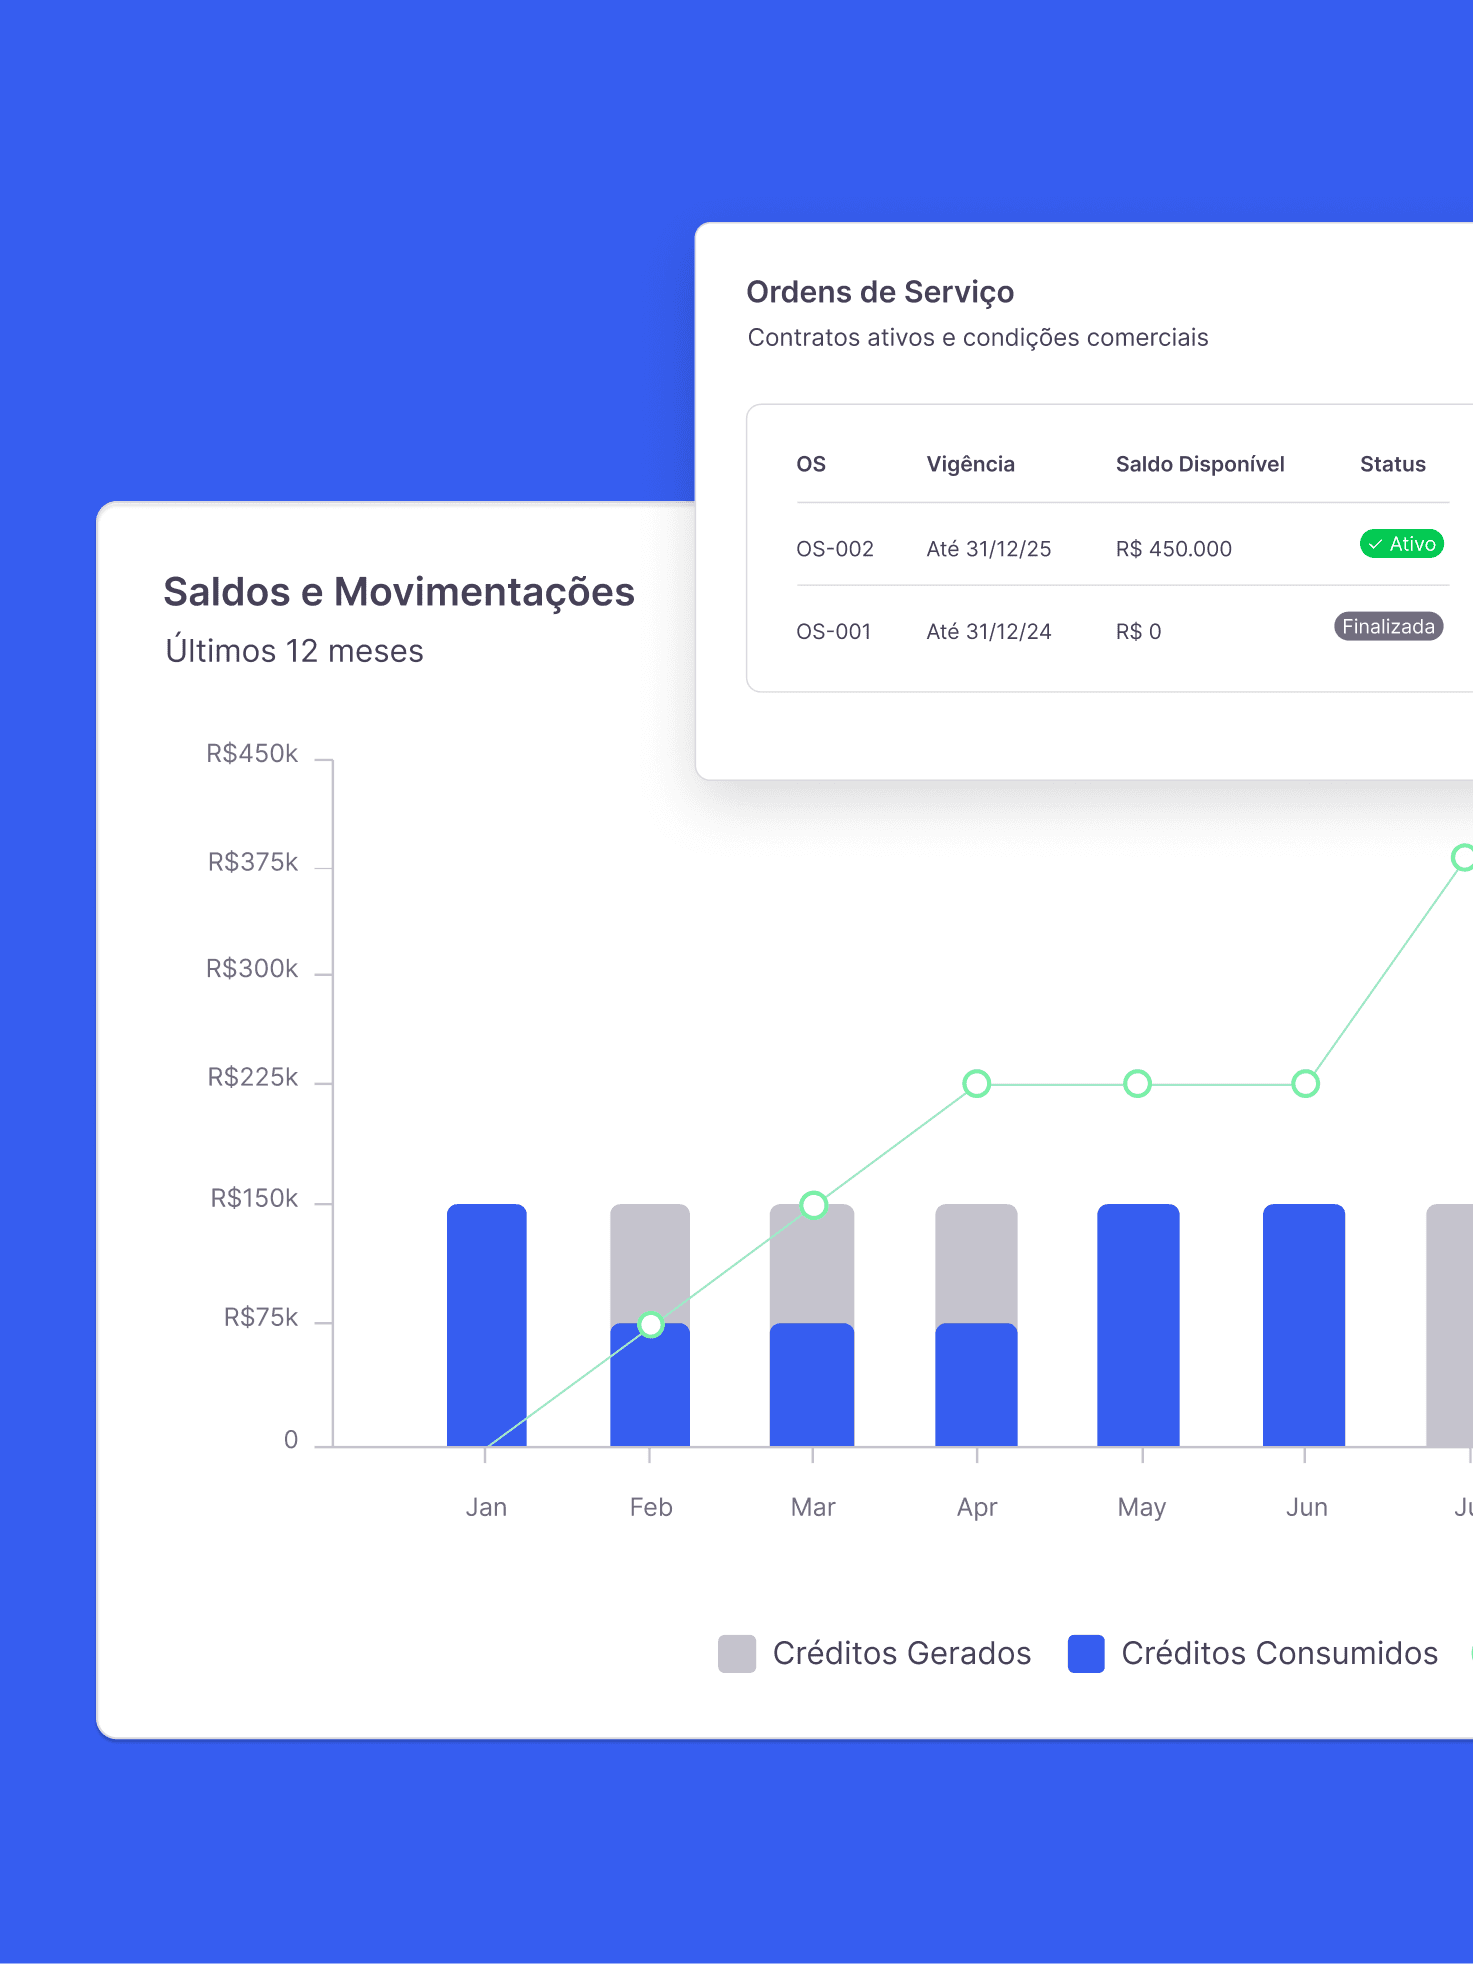
Task: Click the 'R$ 0' balance for OS-001
Action: coord(1139,632)
